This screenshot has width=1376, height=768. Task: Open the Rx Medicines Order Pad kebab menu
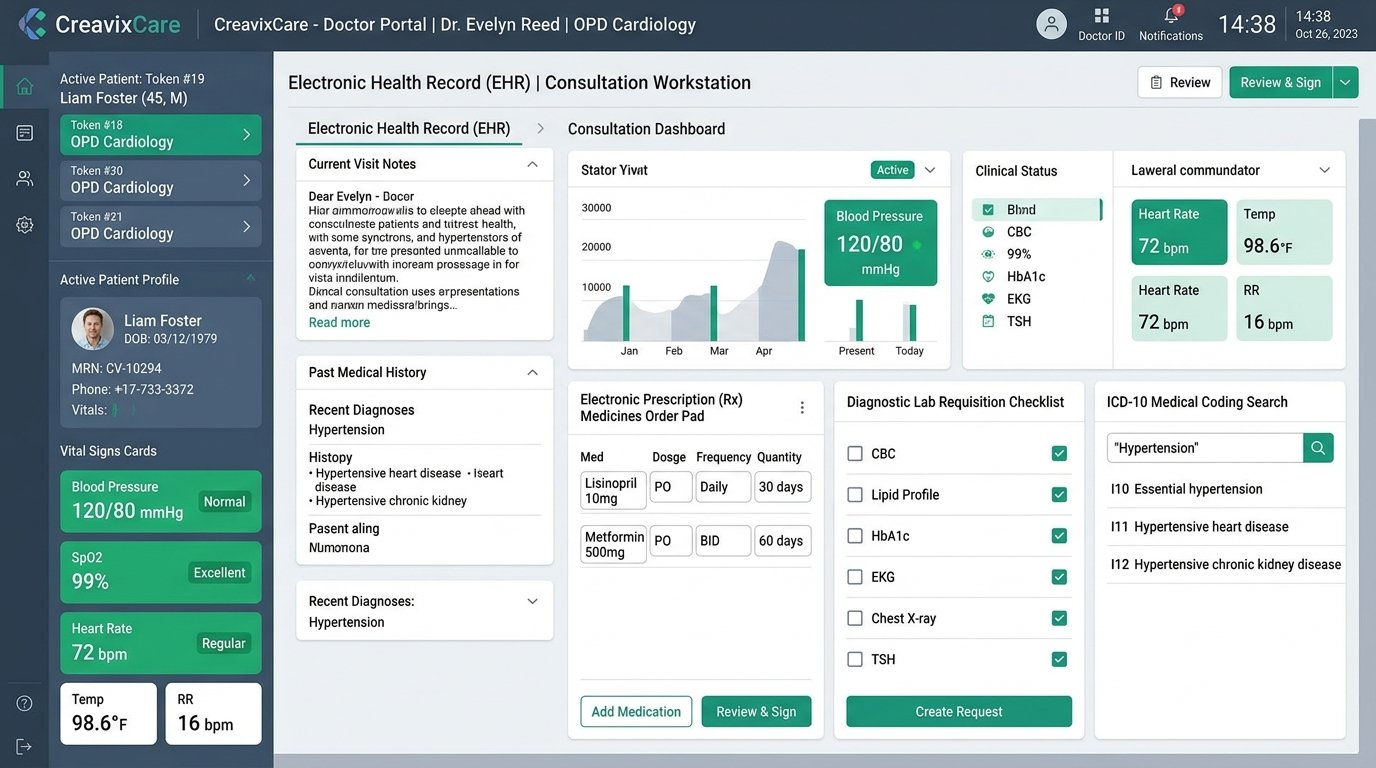[x=802, y=408]
